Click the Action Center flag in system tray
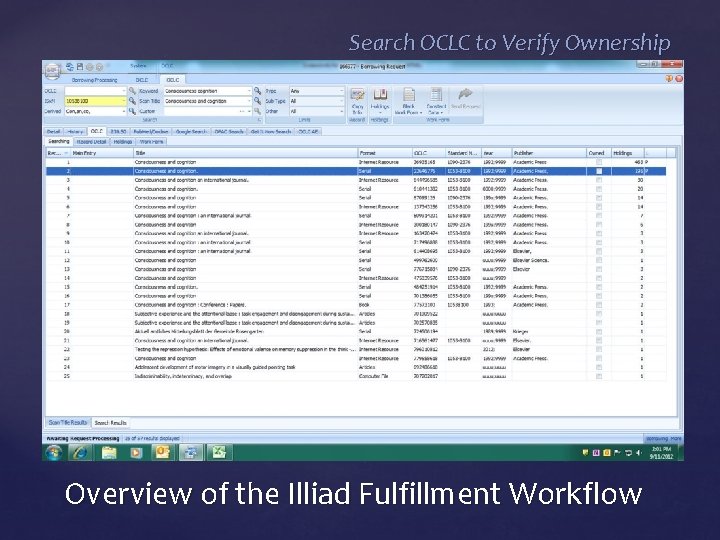 coord(618,453)
